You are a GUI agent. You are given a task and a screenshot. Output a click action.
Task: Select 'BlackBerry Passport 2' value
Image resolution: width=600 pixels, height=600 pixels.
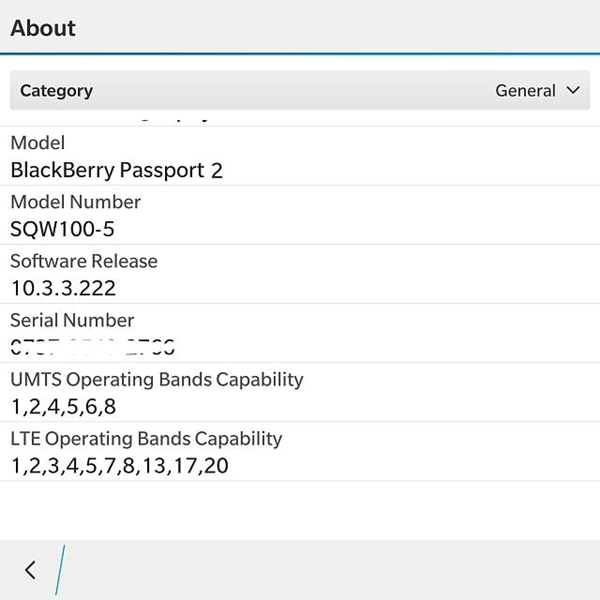pyautogui.click(x=116, y=170)
